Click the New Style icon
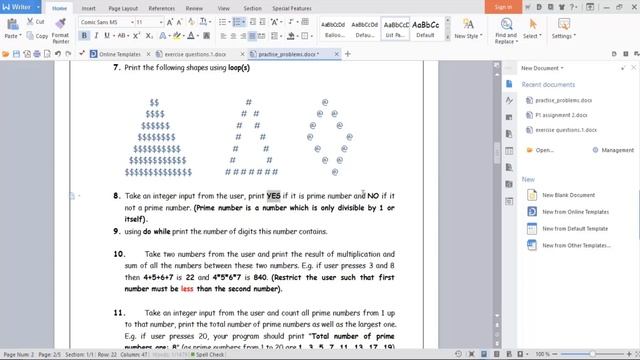The height and width of the screenshot is (360, 640). tap(468, 24)
